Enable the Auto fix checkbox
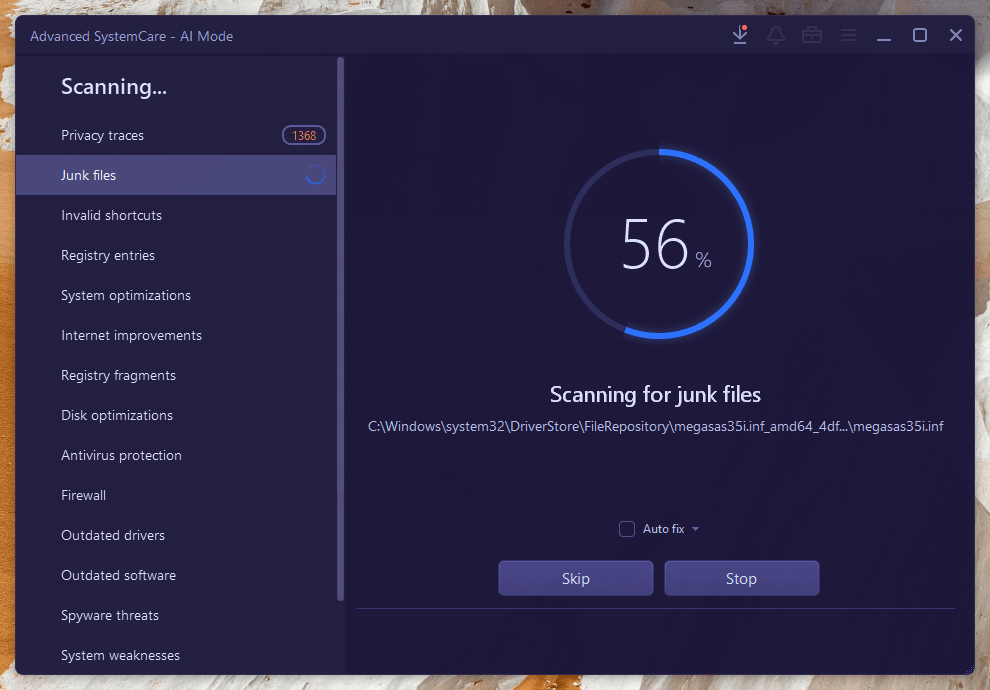 (x=627, y=529)
